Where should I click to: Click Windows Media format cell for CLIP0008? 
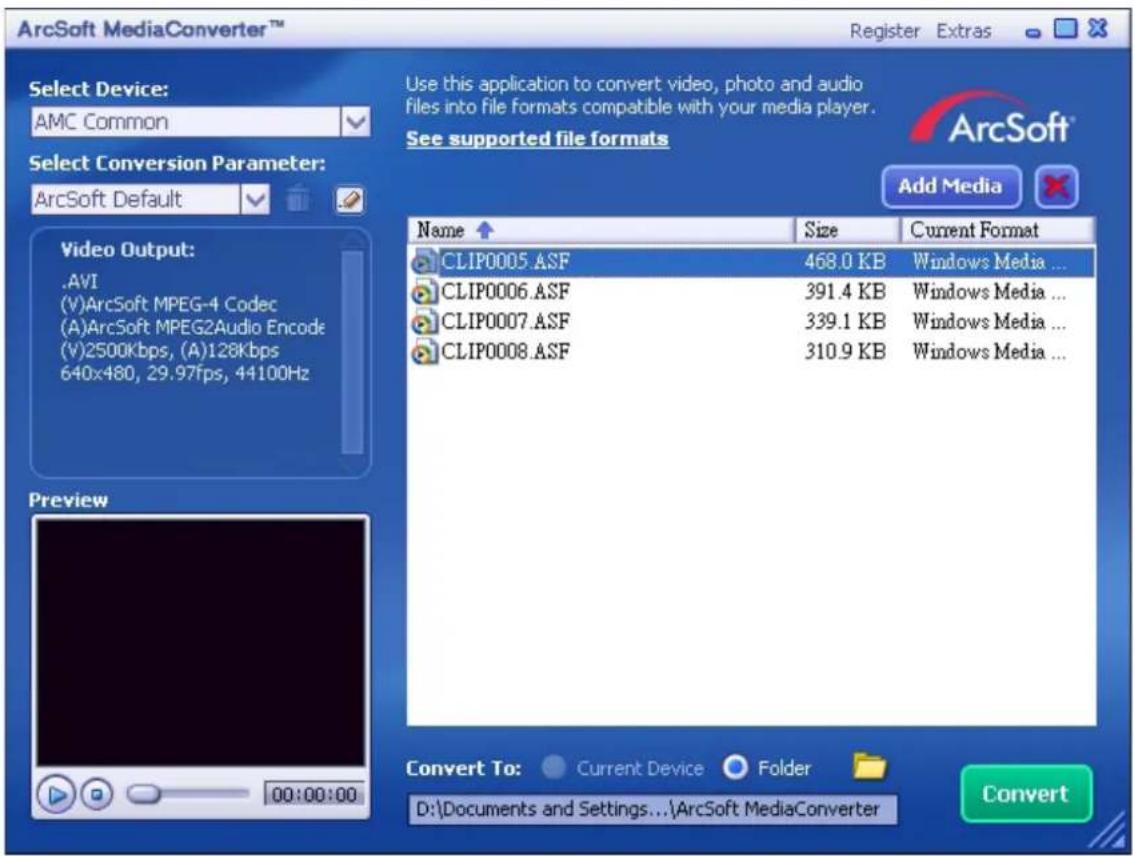pyautogui.click(x=989, y=351)
